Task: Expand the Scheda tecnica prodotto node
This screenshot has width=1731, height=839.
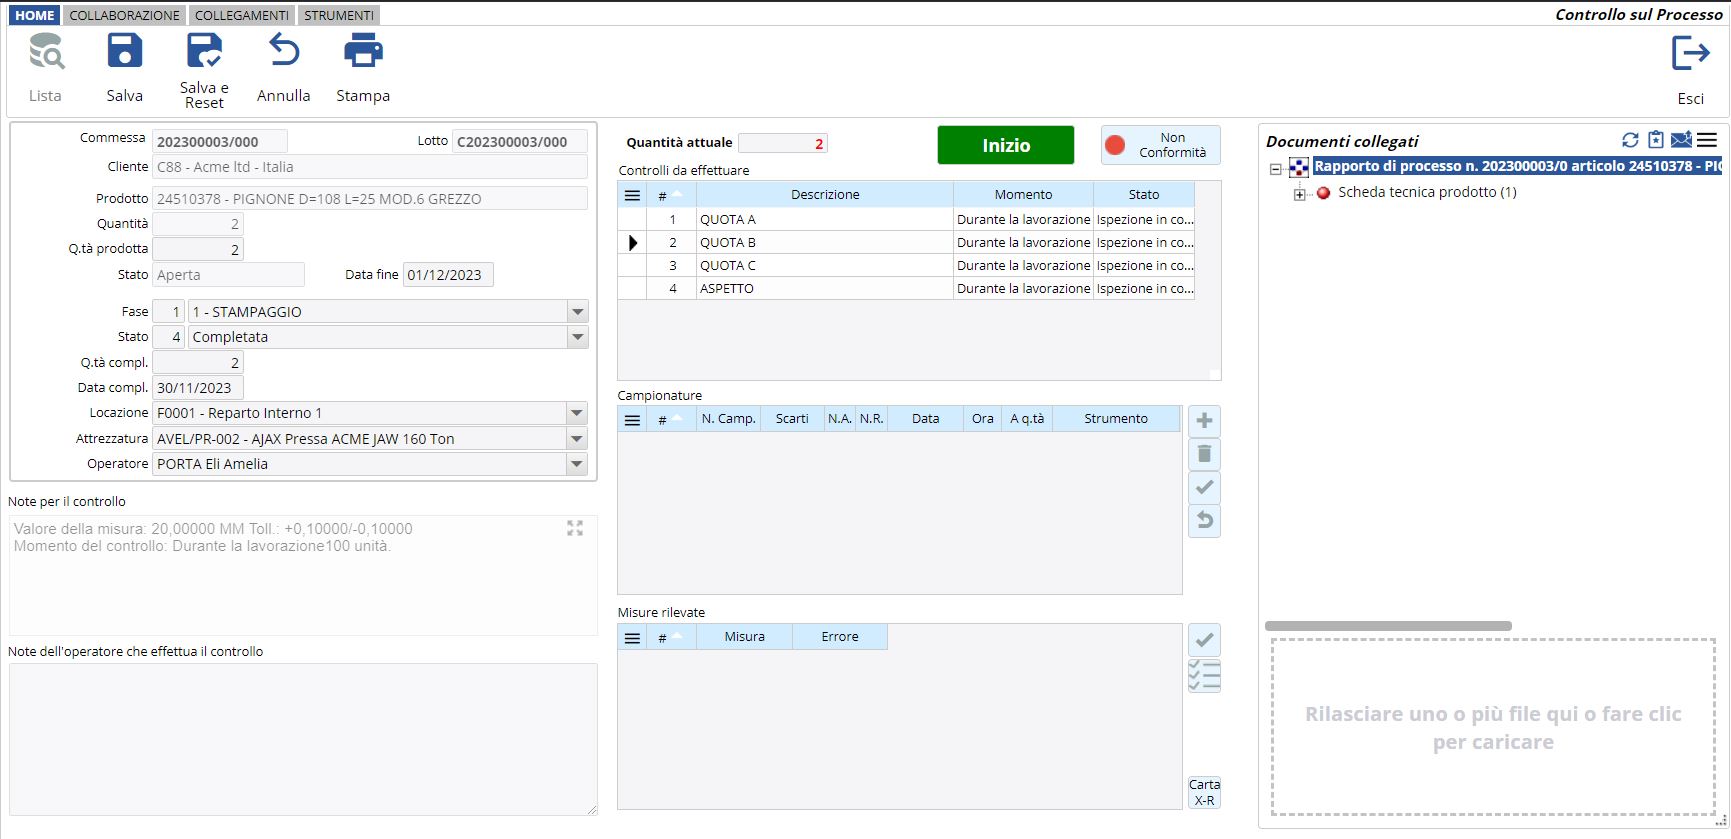Action: [1299, 194]
